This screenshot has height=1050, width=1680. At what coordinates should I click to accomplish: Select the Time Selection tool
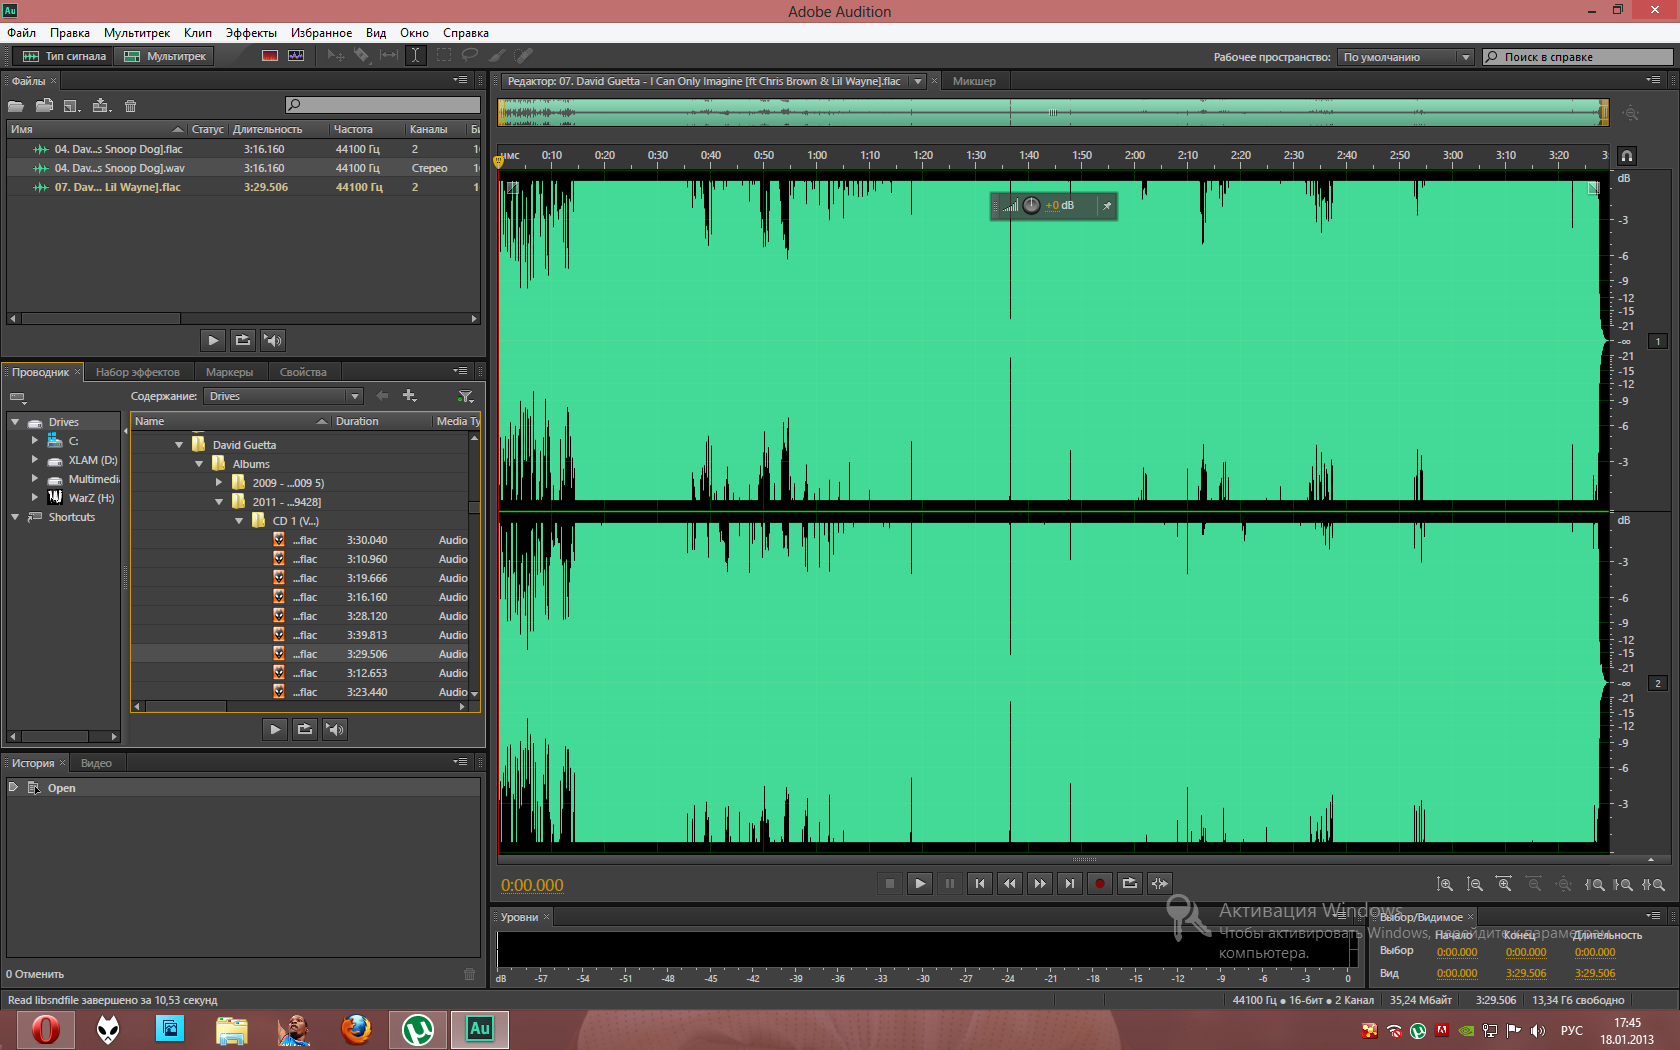[x=415, y=56]
